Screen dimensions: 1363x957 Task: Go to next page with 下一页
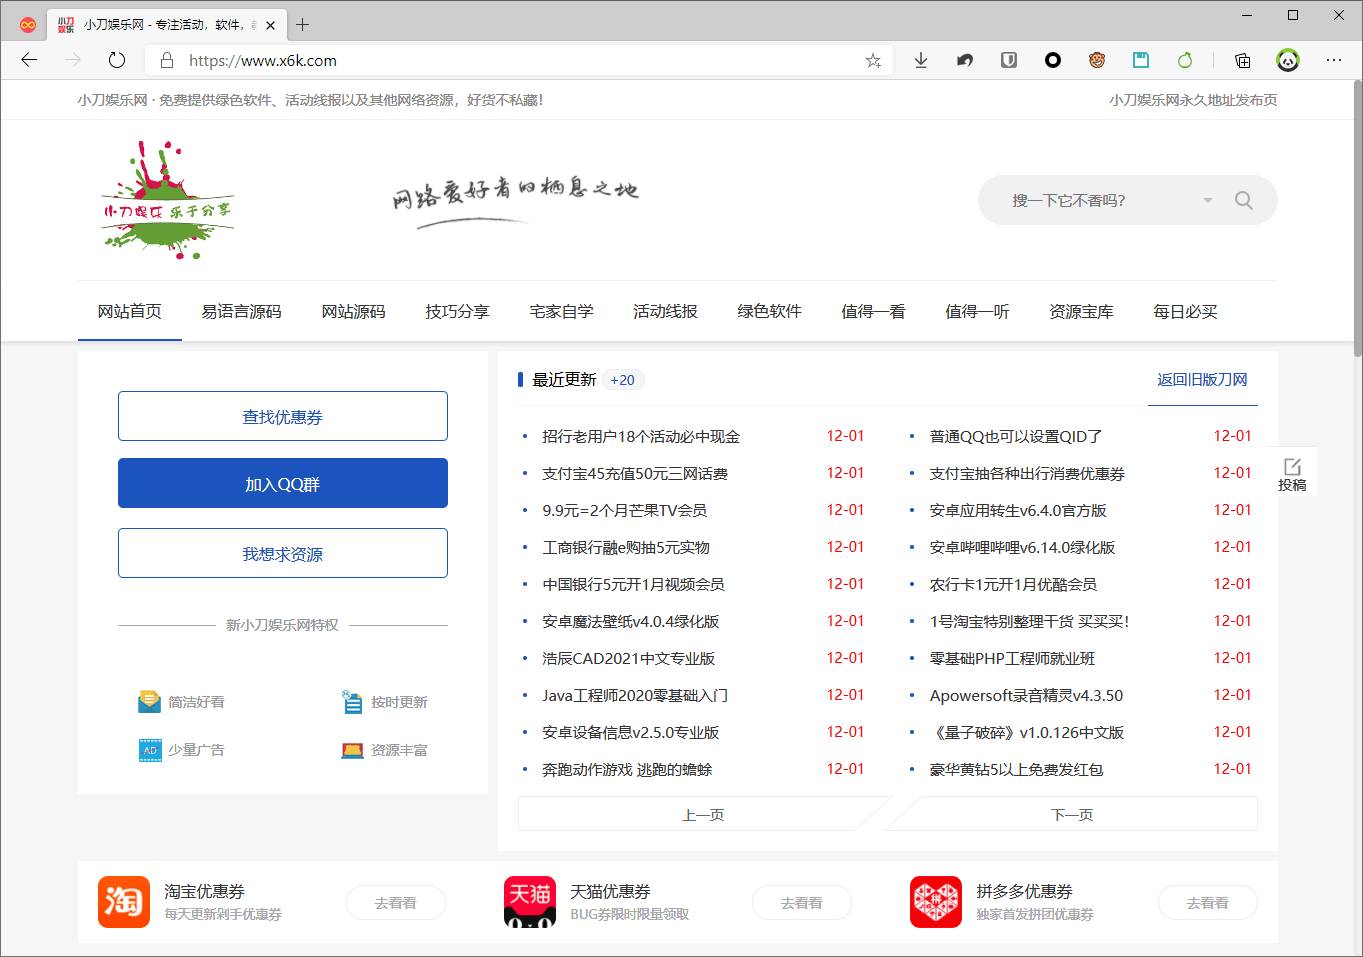(x=1072, y=815)
